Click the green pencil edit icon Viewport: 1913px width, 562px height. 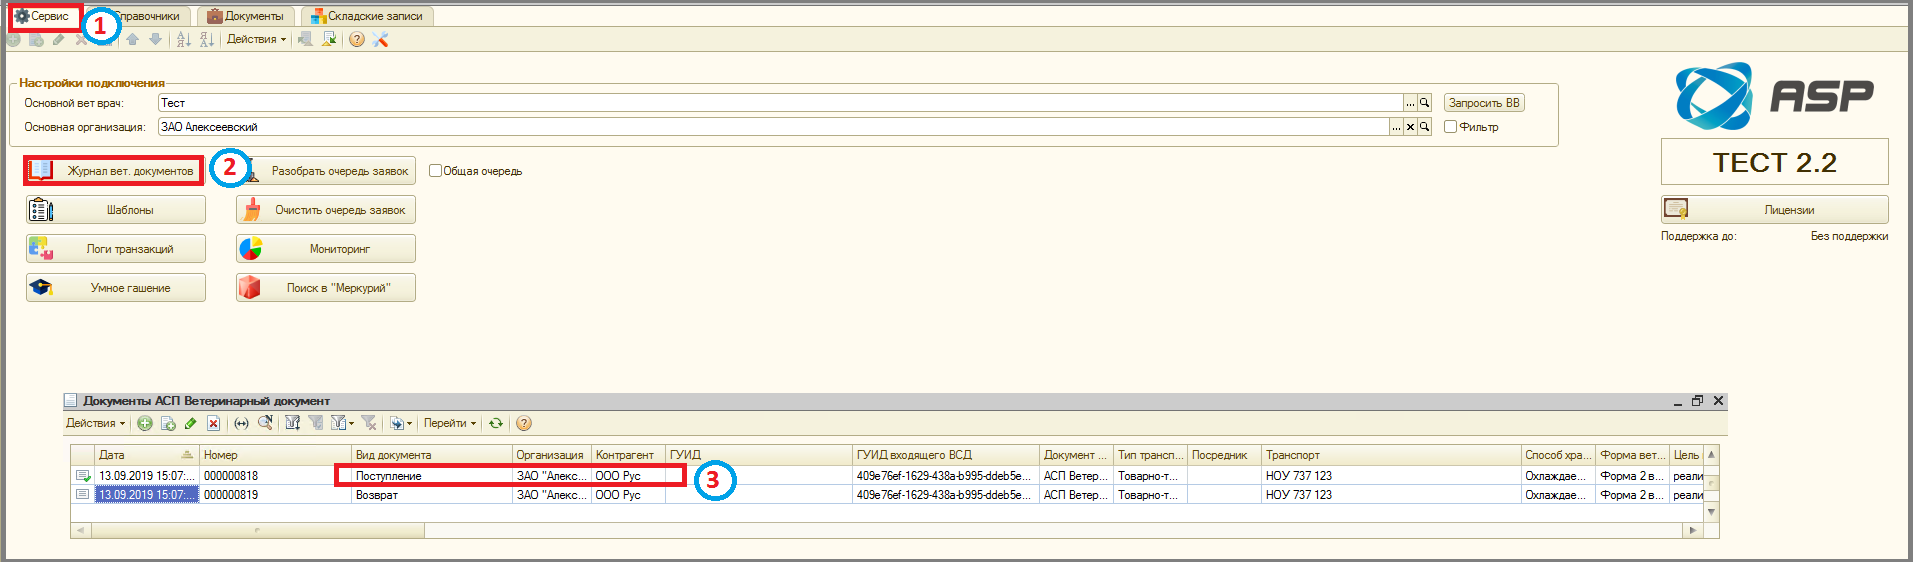point(190,424)
